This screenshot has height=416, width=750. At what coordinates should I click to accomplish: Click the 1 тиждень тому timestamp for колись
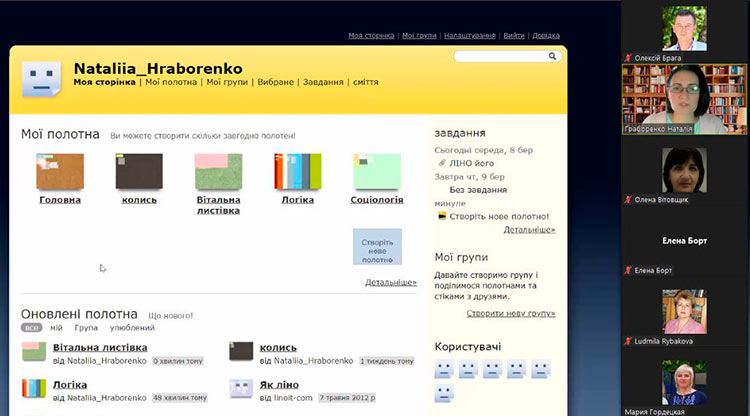387,361
